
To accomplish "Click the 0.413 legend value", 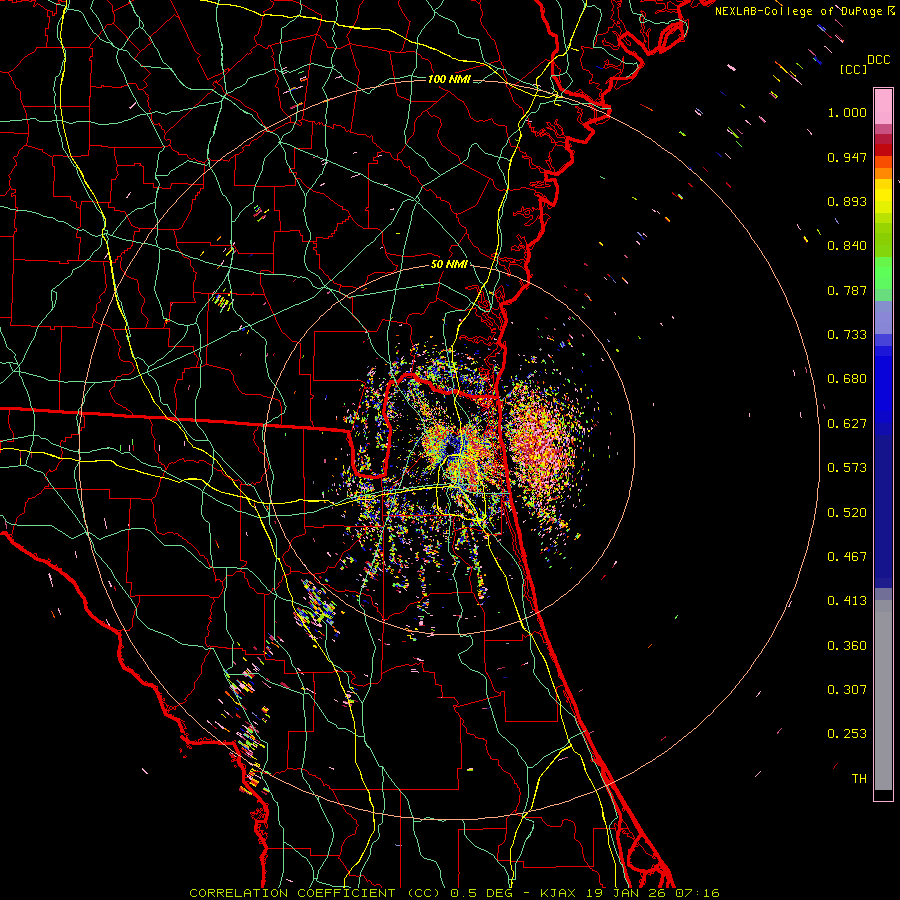I will point(847,601).
